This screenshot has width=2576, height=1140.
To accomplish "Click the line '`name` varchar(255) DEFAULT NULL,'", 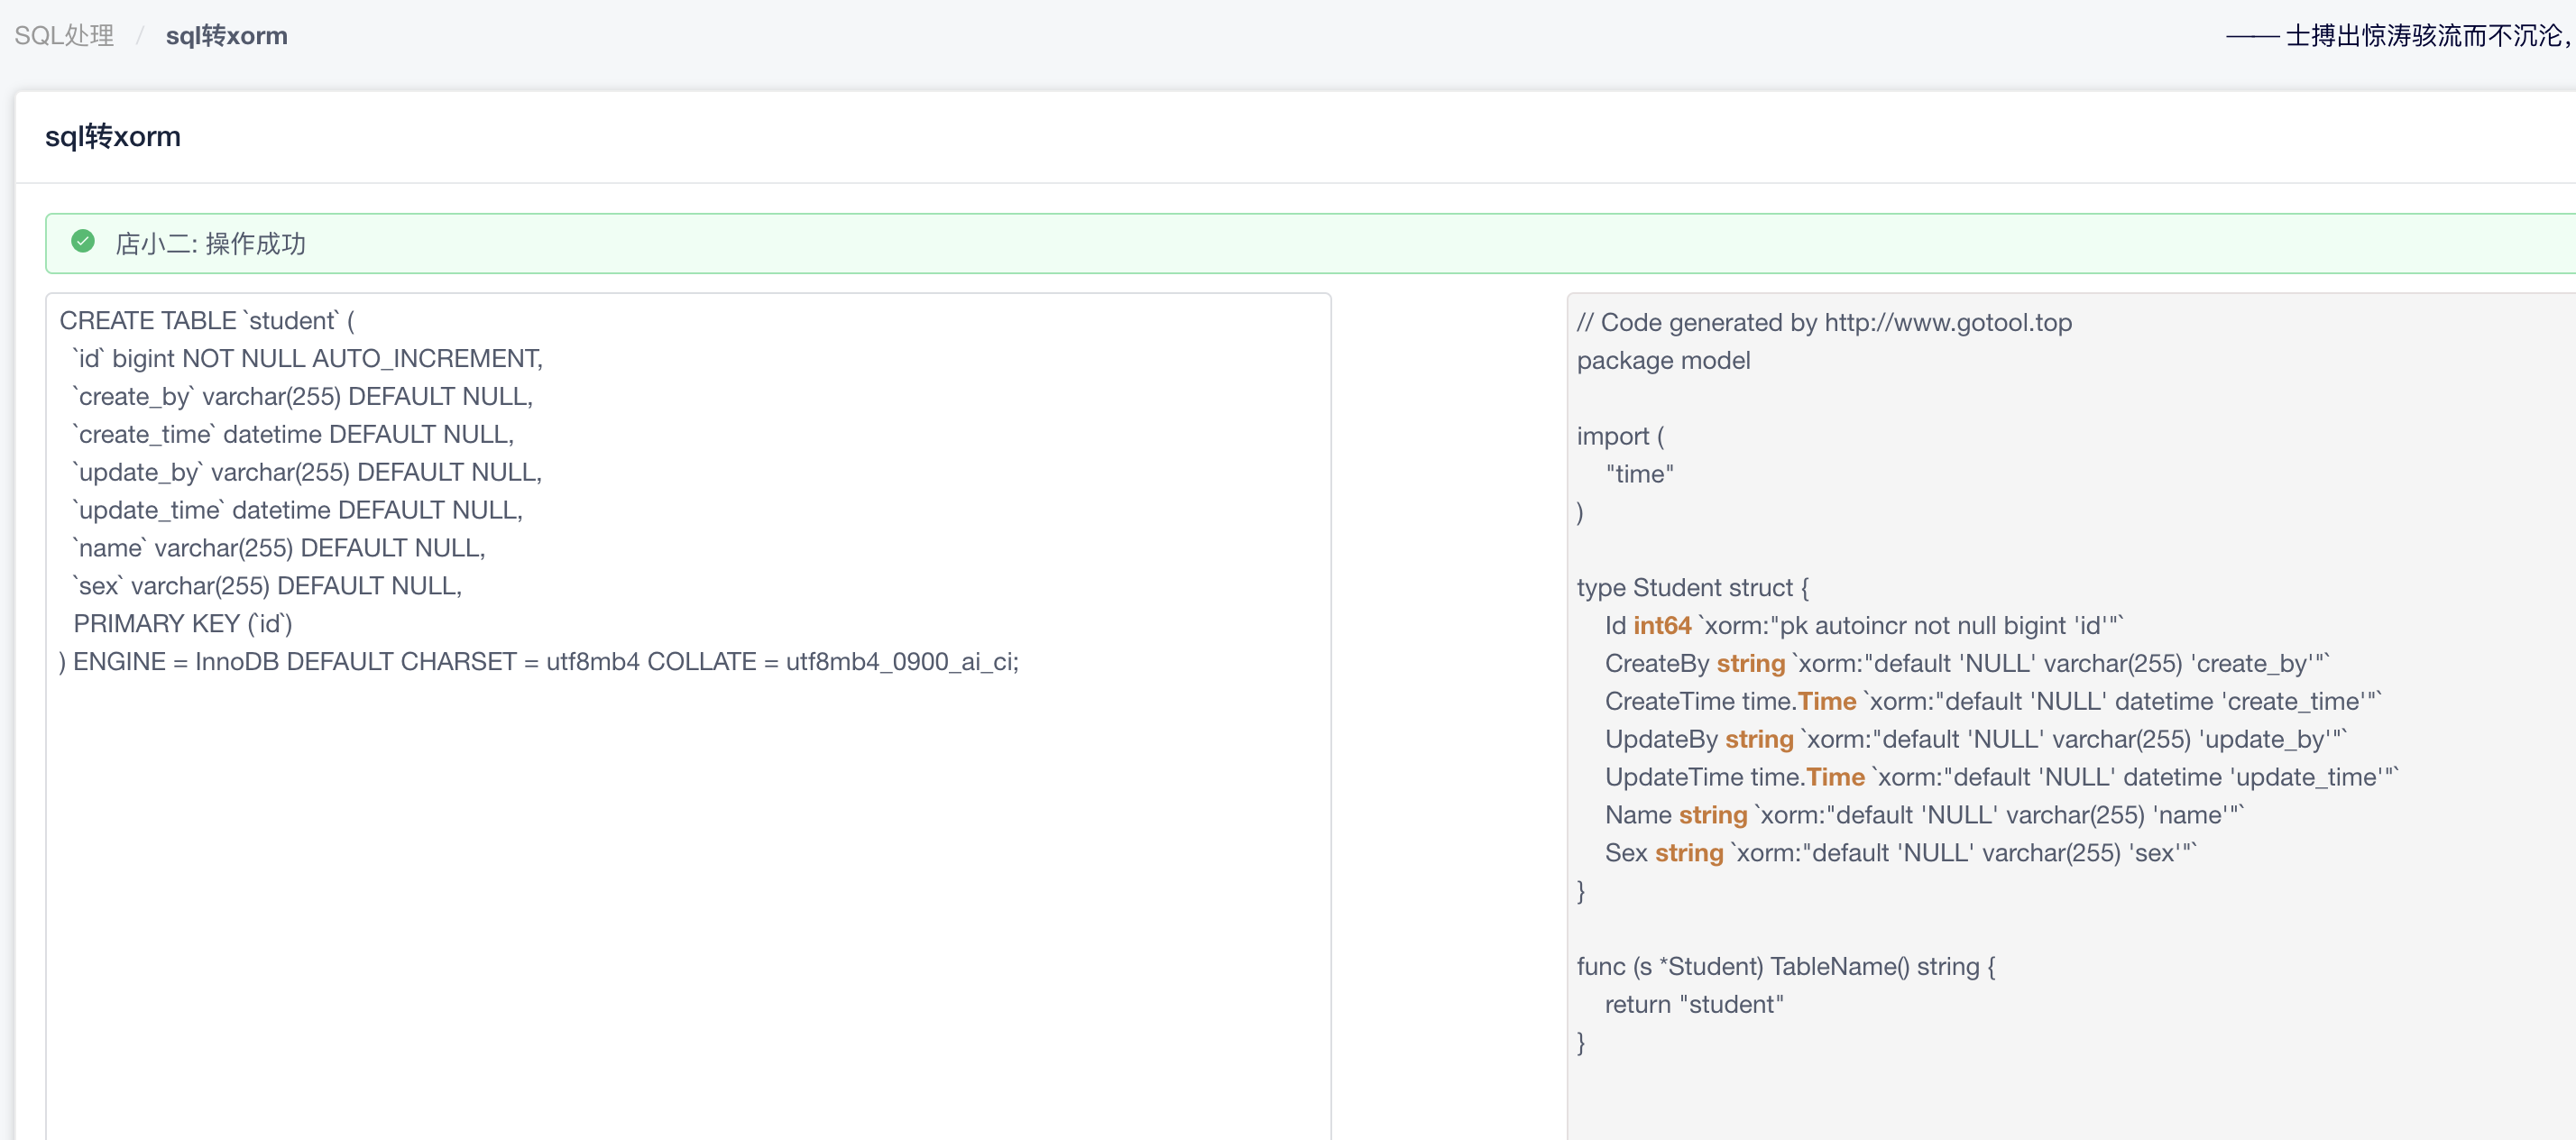I will (279, 549).
